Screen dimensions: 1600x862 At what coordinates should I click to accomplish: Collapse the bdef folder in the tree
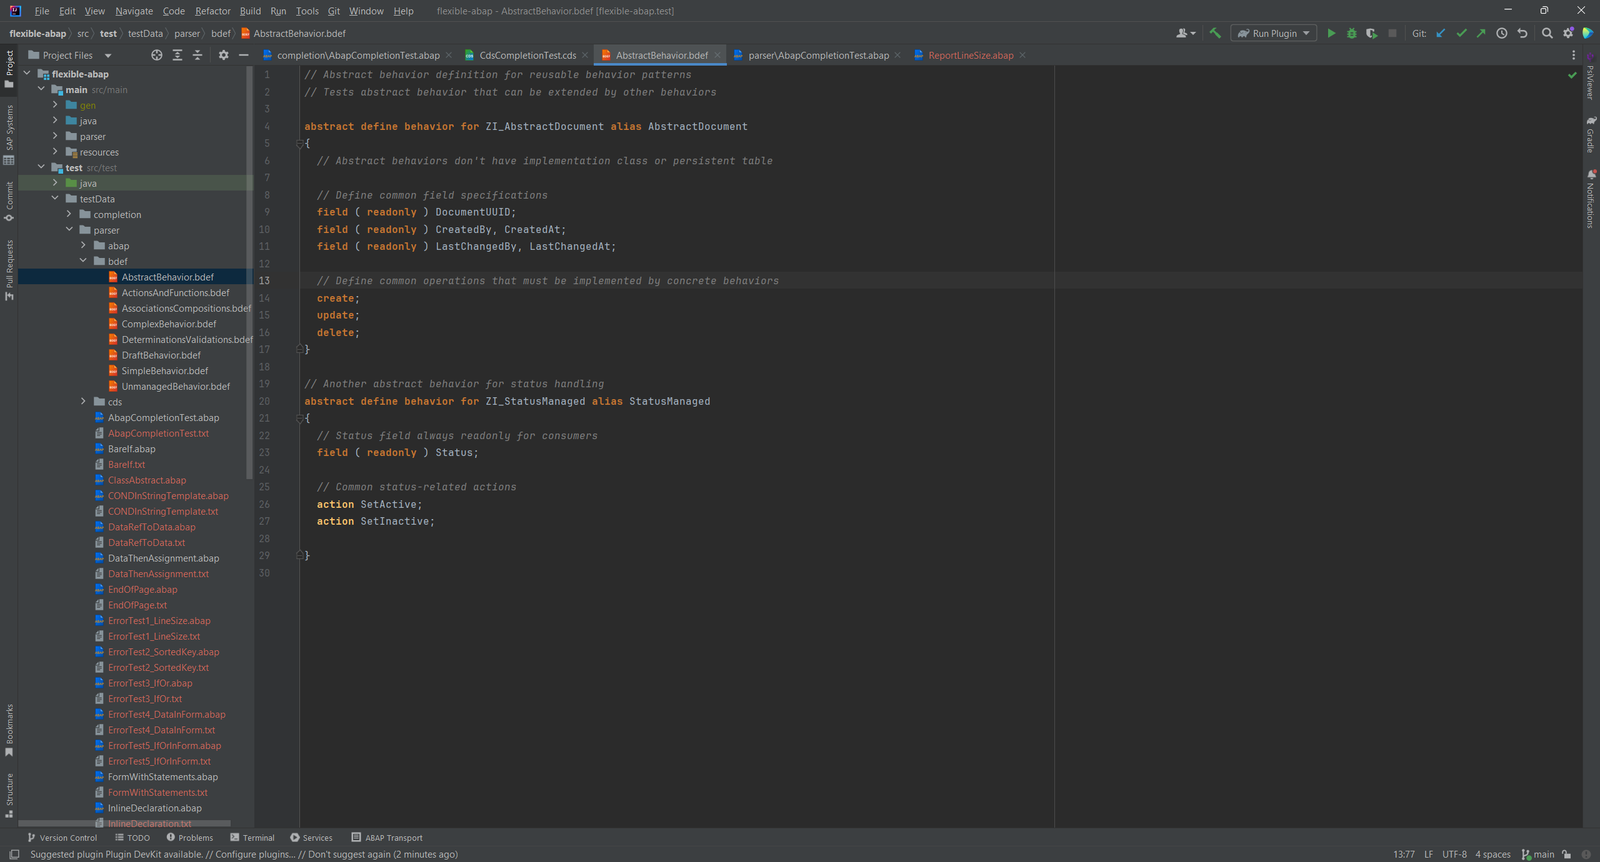[x=84, y=261]
